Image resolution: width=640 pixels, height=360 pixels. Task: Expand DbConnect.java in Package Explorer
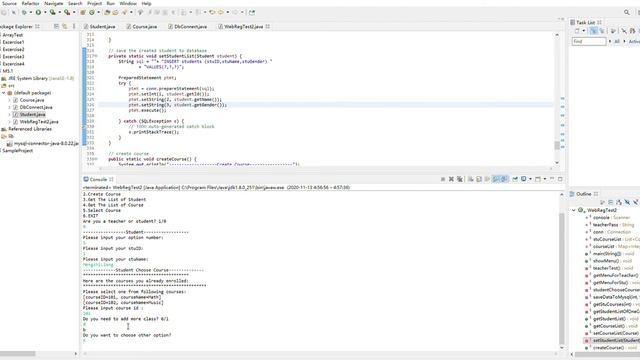point(9,107)
